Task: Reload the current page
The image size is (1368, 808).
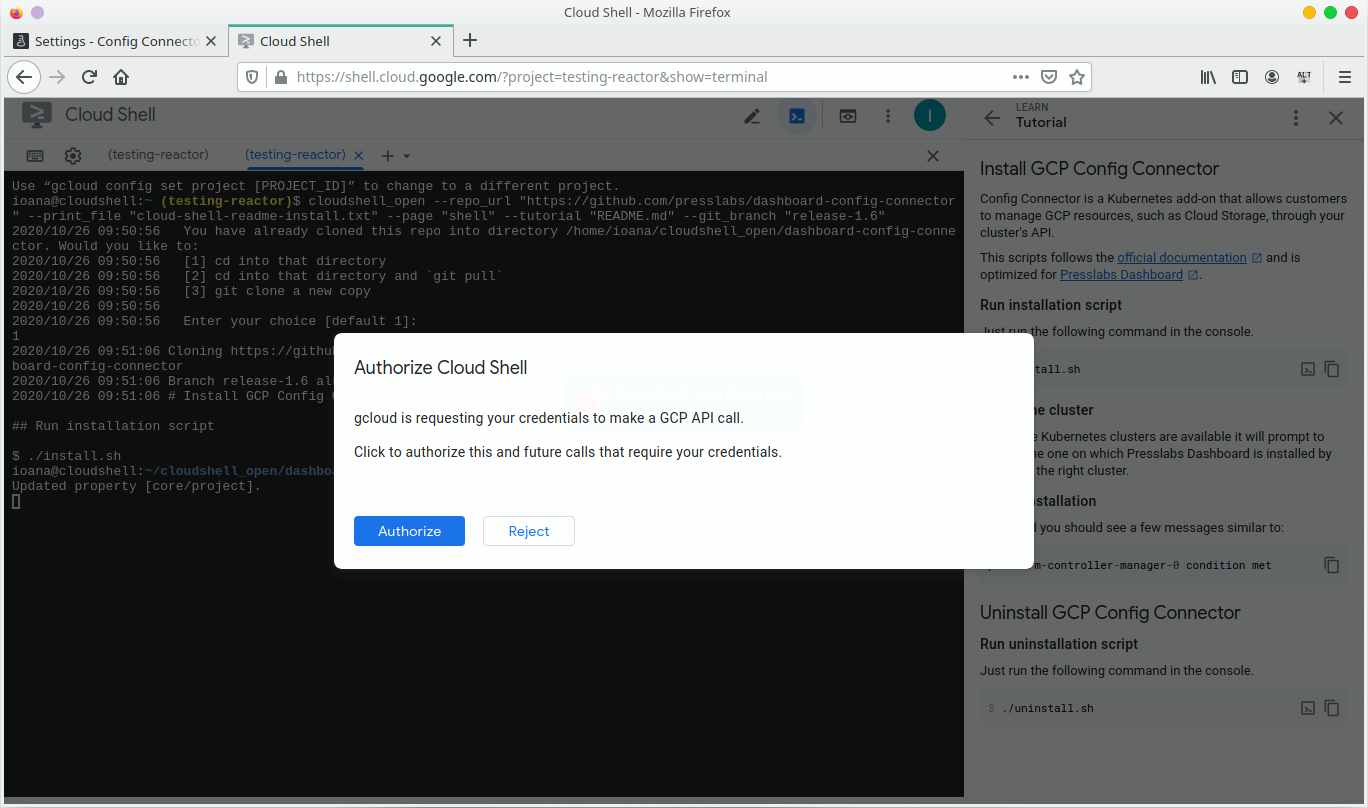Action: [x=89, y=77]
